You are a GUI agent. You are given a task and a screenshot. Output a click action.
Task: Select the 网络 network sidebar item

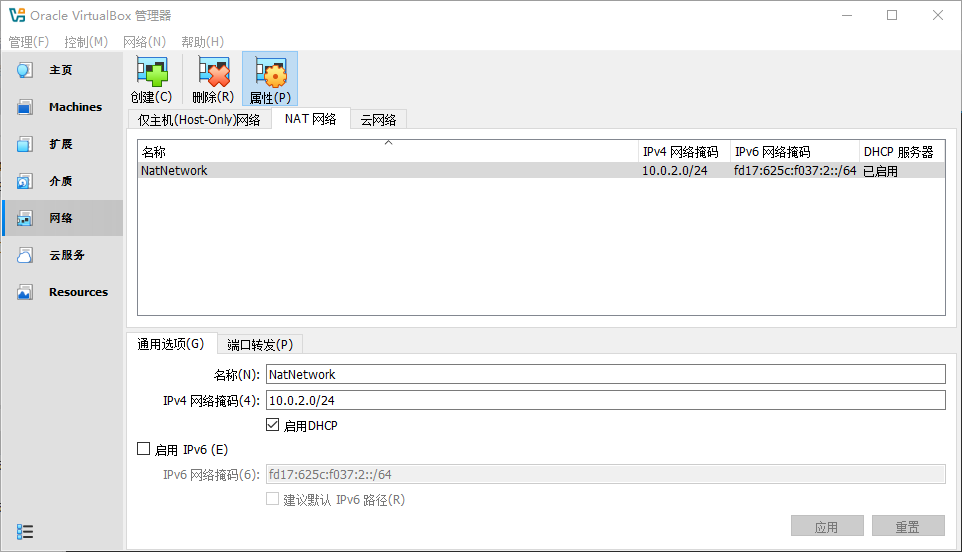tap(63, 218)
